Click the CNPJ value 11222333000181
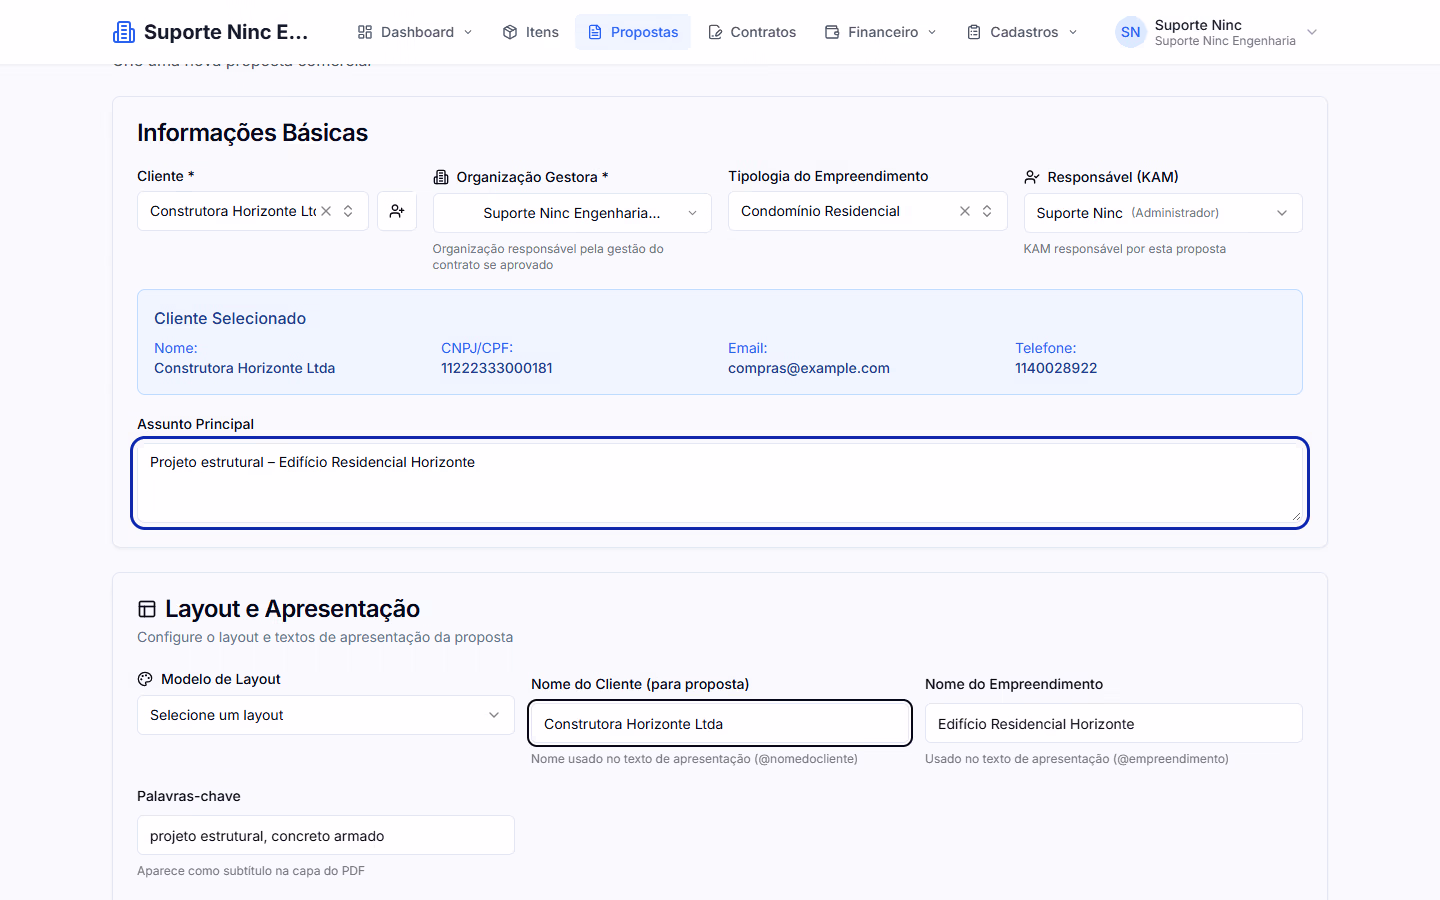 pyautogui.click(x=497, y=368)
